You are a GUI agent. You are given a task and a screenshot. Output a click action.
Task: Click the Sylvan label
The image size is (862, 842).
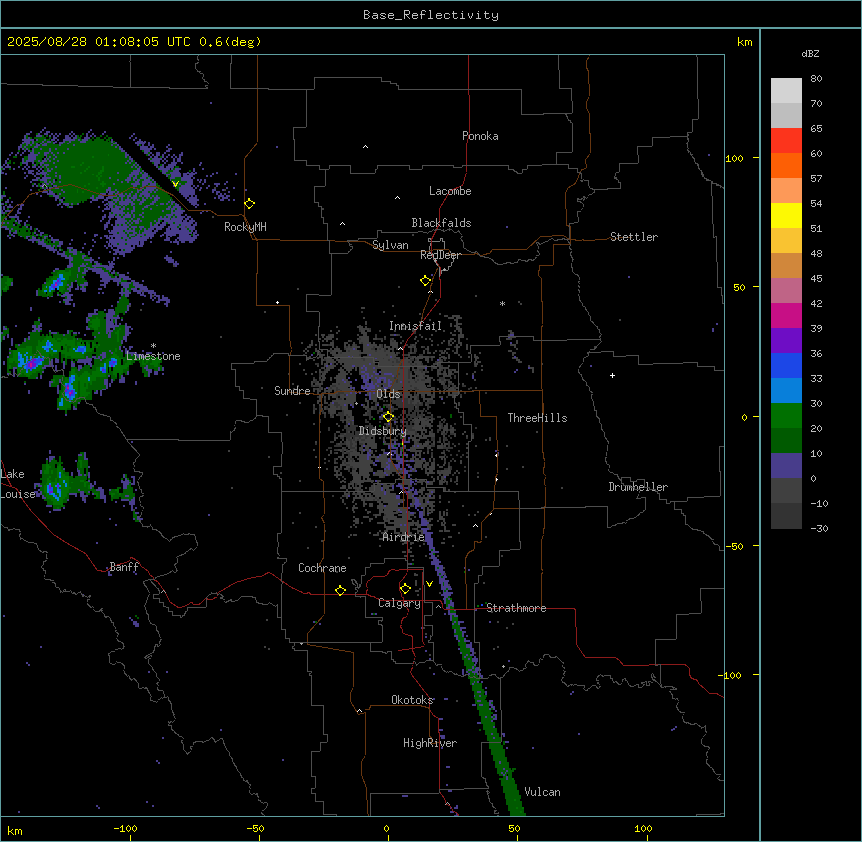tap(390, 245)
